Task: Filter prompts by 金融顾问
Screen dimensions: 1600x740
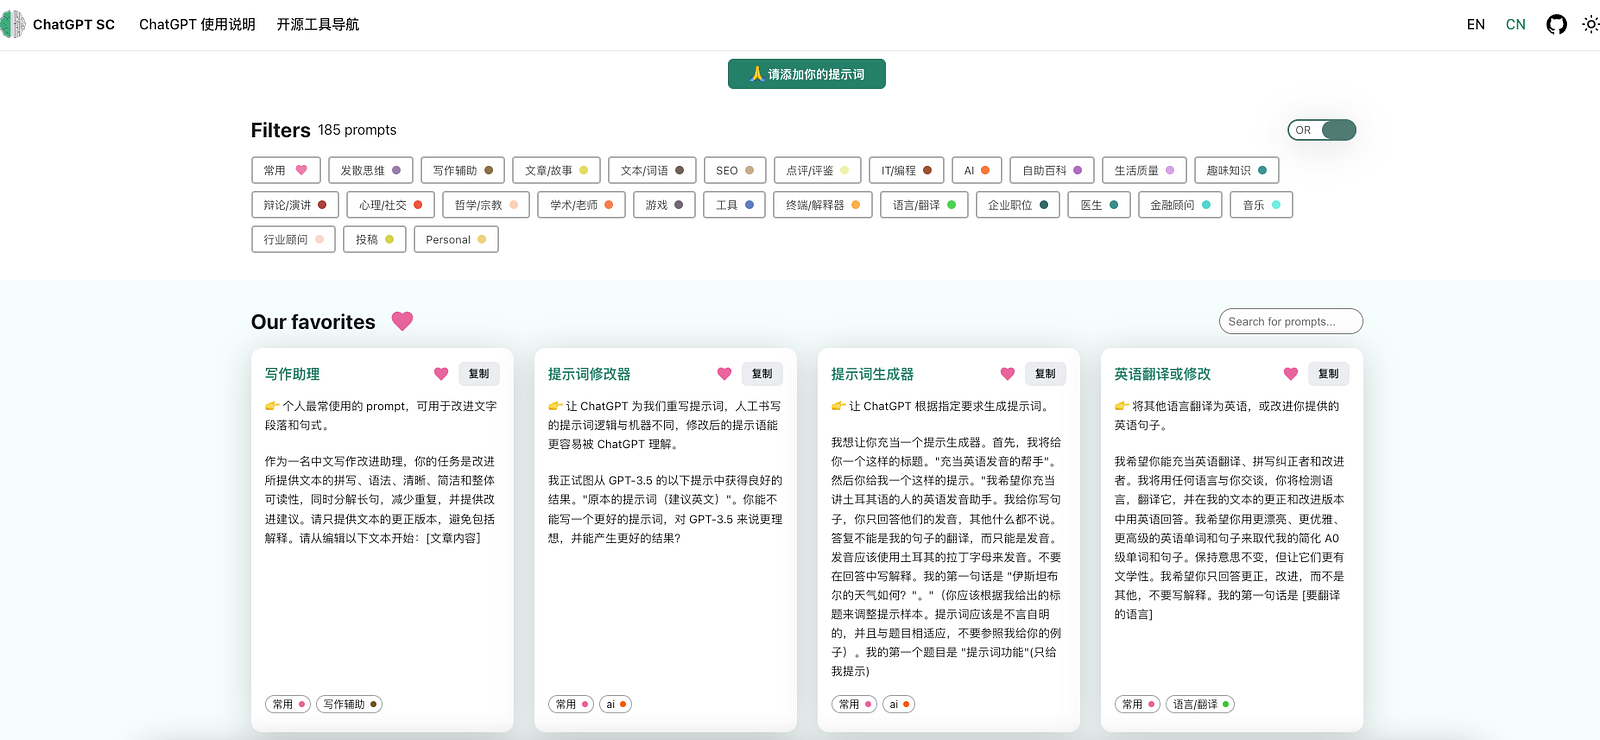Action: pos(1180,205)
